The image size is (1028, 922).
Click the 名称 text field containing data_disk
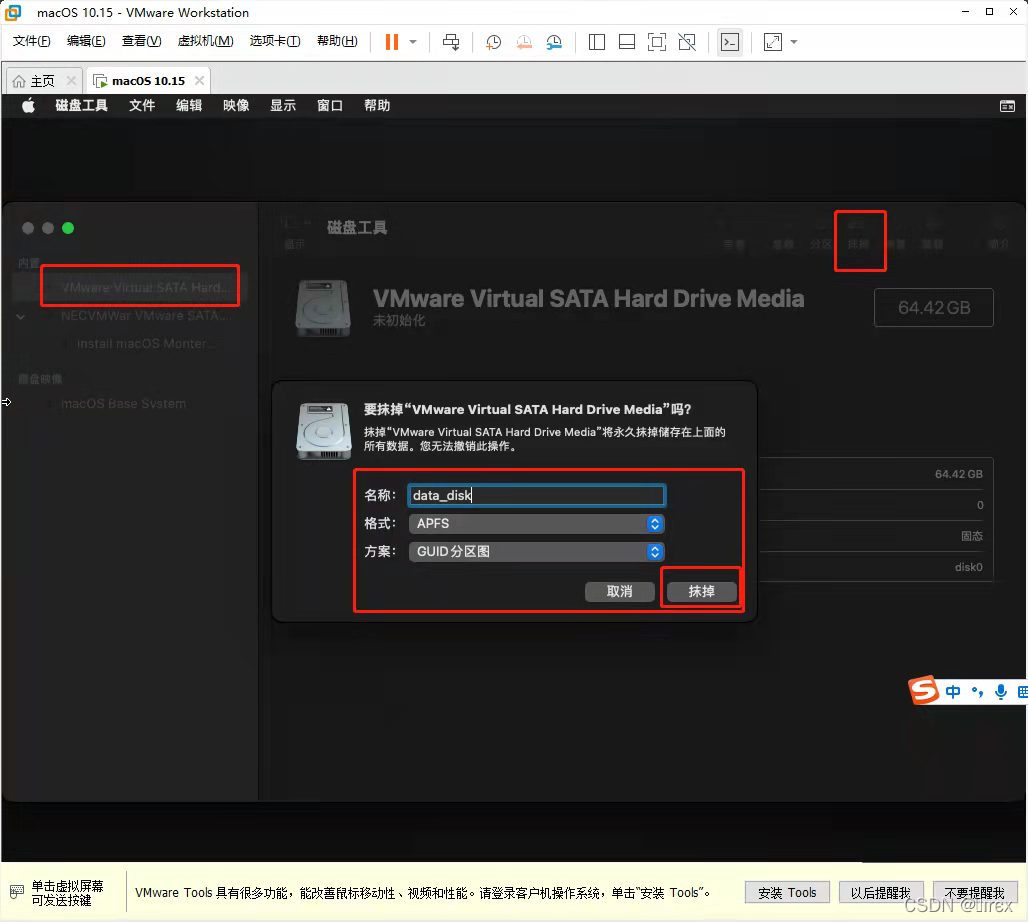(x=536, y=495)
